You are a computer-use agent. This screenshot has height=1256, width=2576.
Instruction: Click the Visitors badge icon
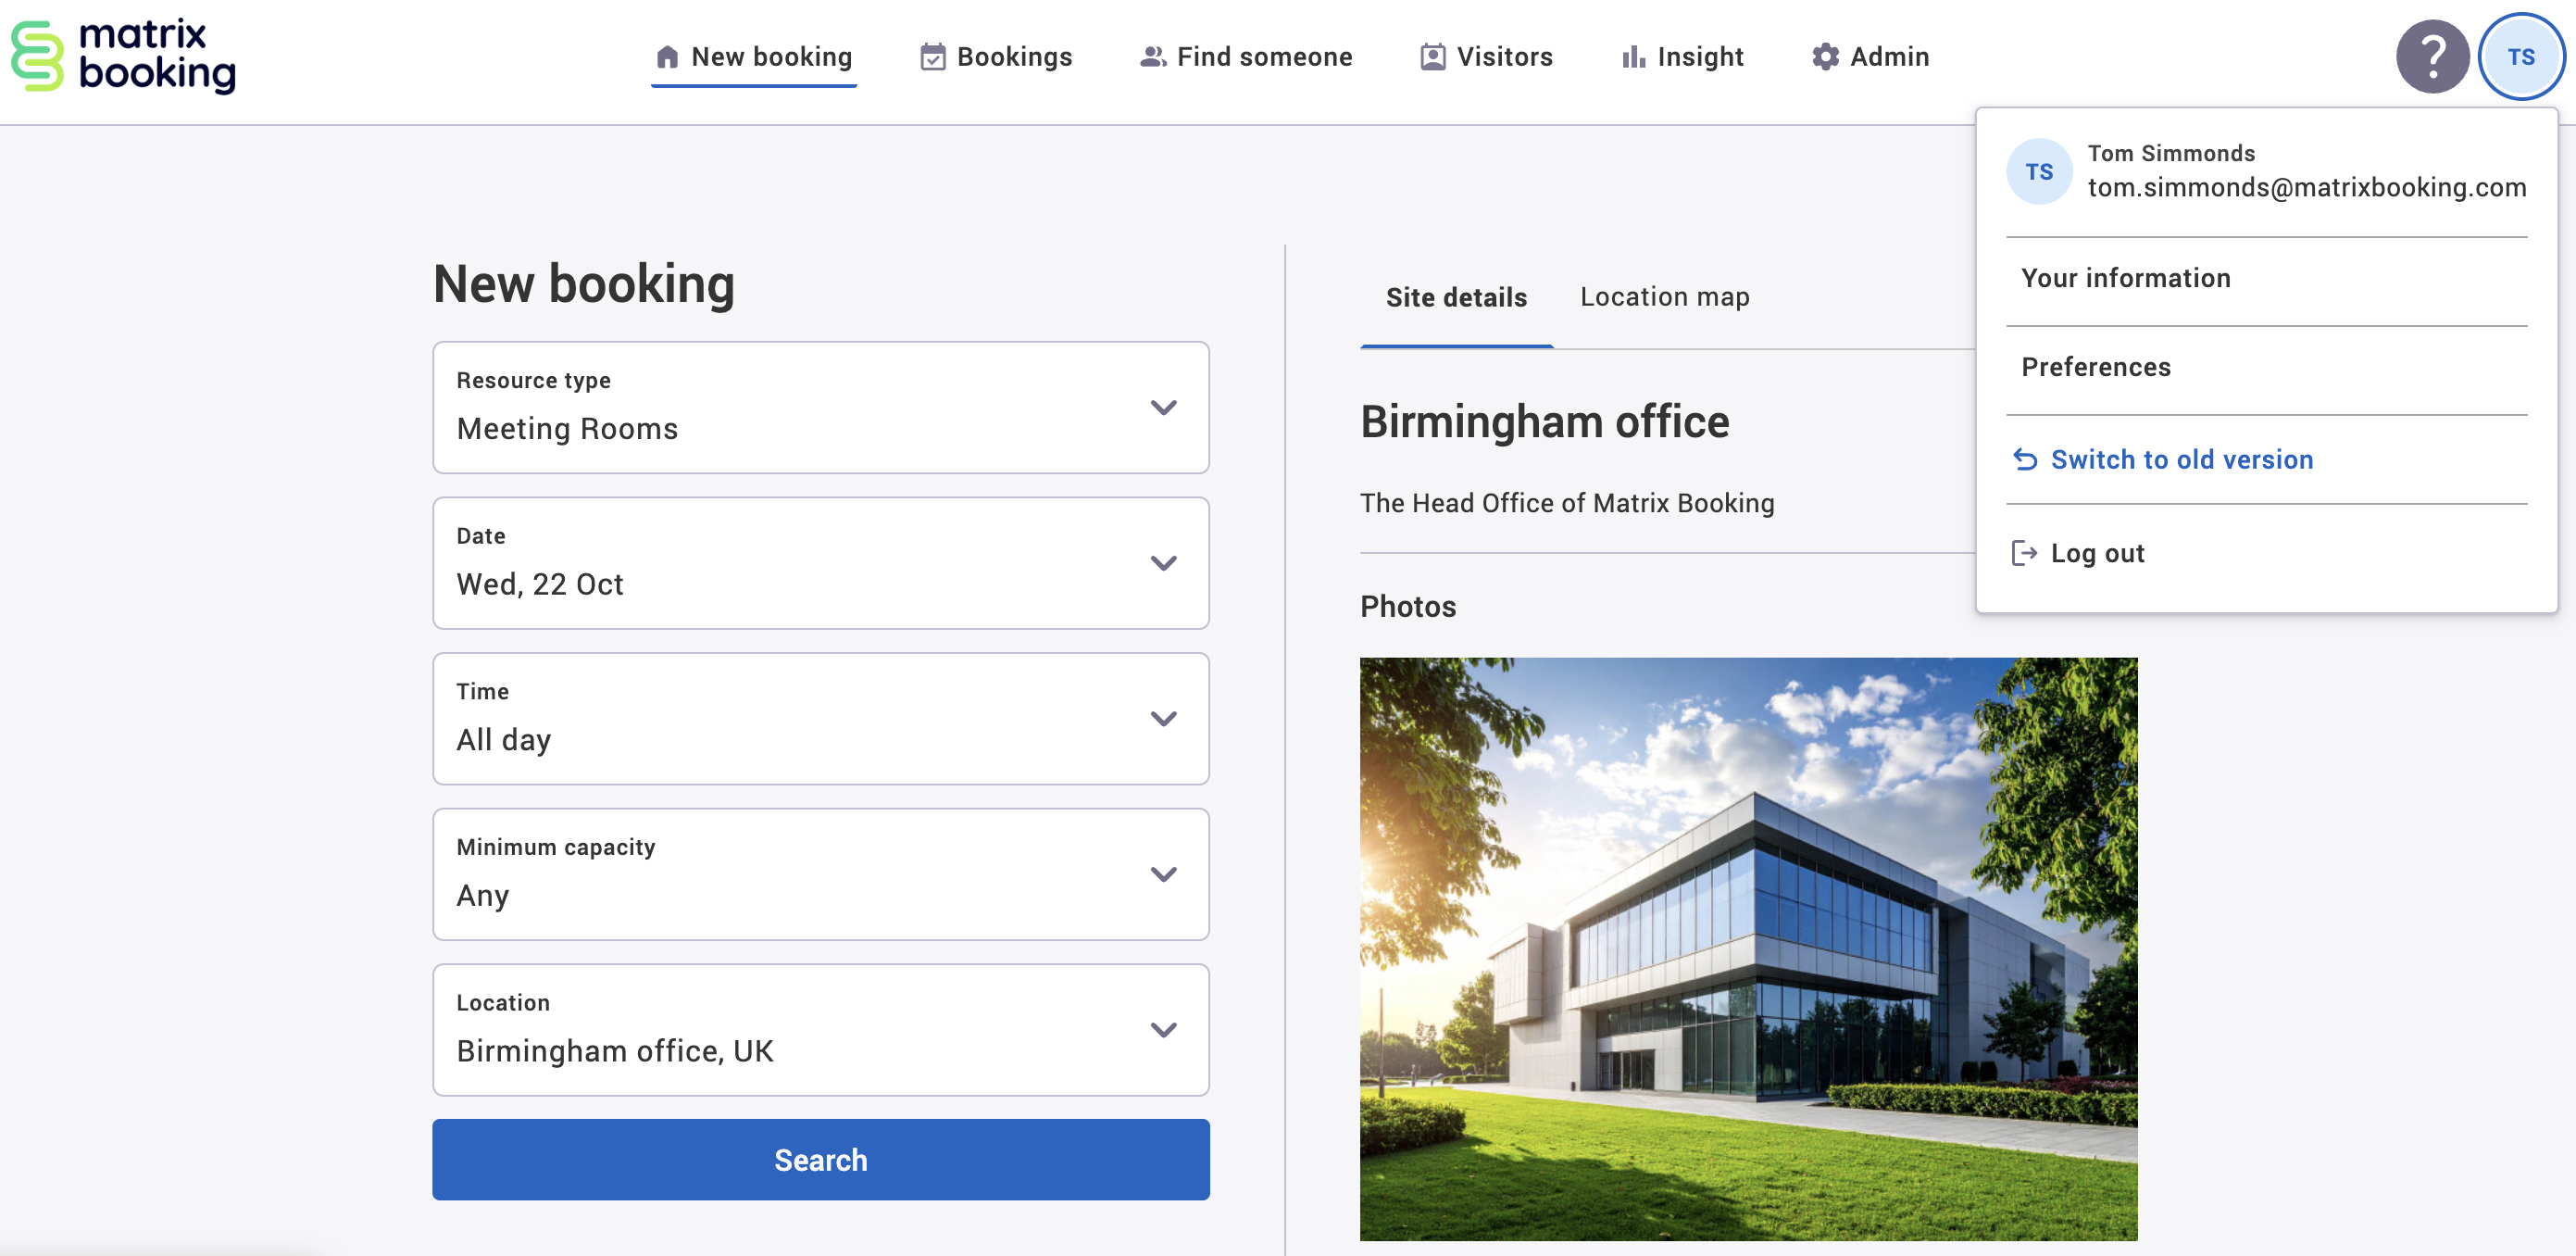[x=1432, y=57]
